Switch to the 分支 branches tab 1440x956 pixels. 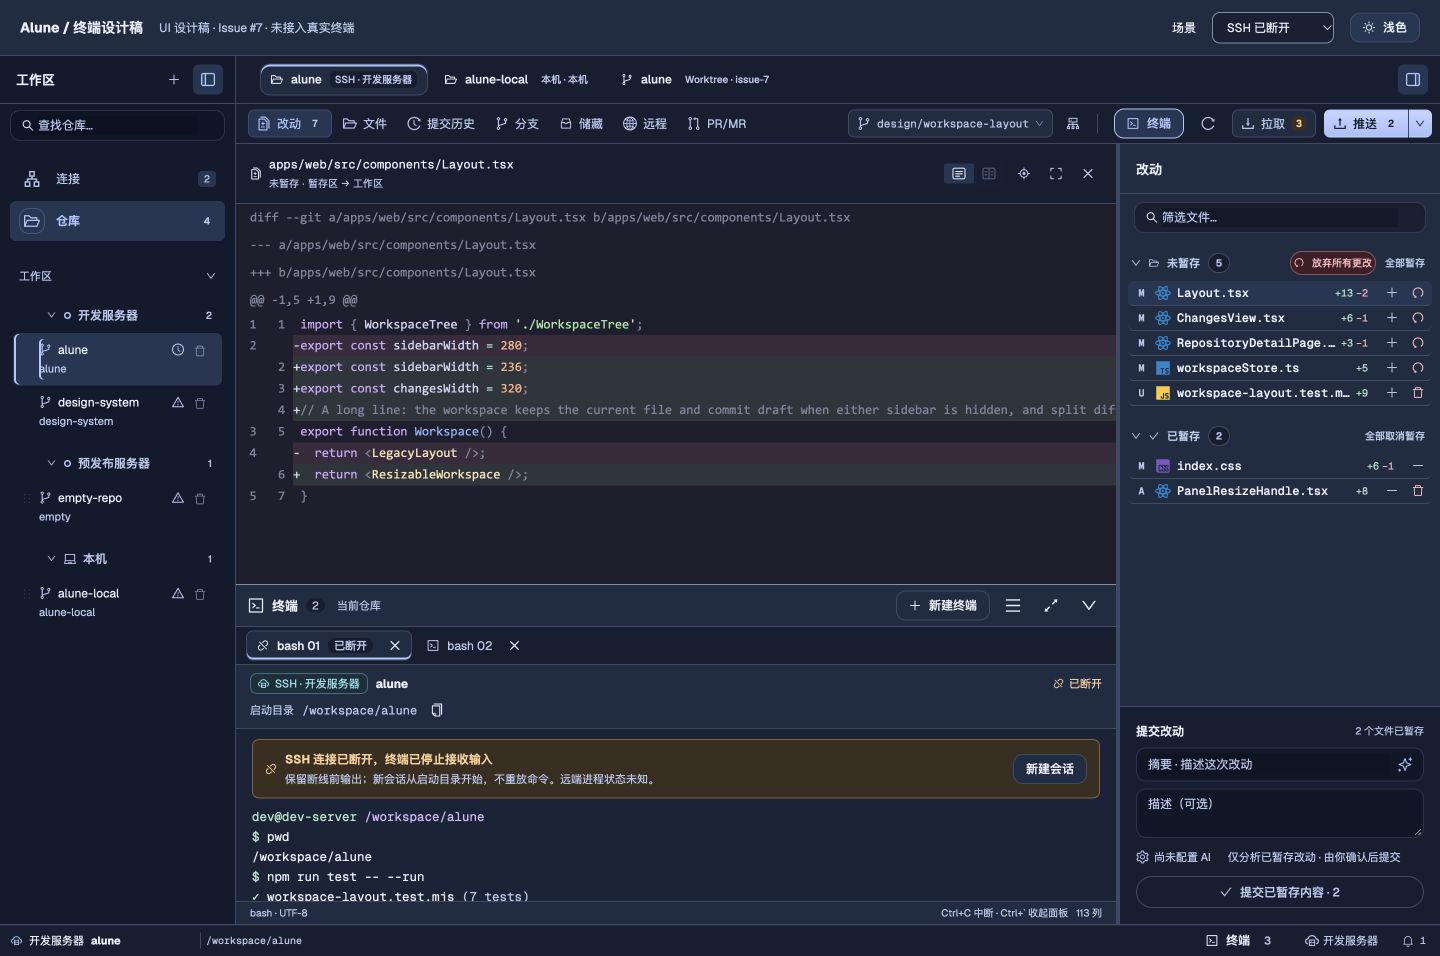click(x=517, y=124)
